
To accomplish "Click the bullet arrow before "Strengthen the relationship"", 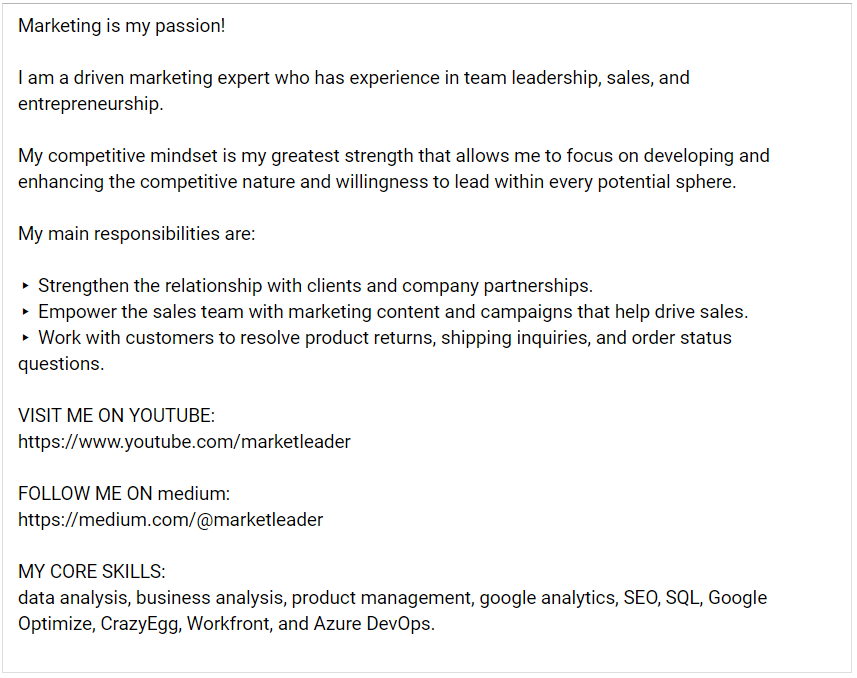I will (x=26, y=286).
